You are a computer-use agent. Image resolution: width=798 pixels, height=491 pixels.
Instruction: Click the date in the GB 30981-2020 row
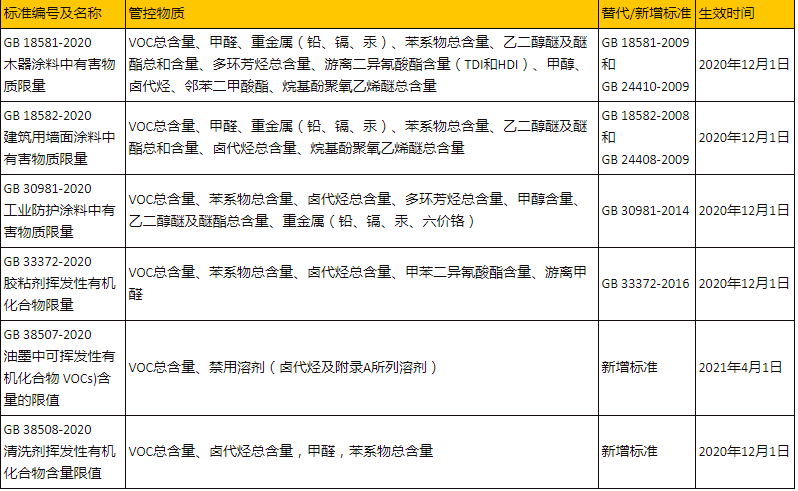(x=745, y=211)
